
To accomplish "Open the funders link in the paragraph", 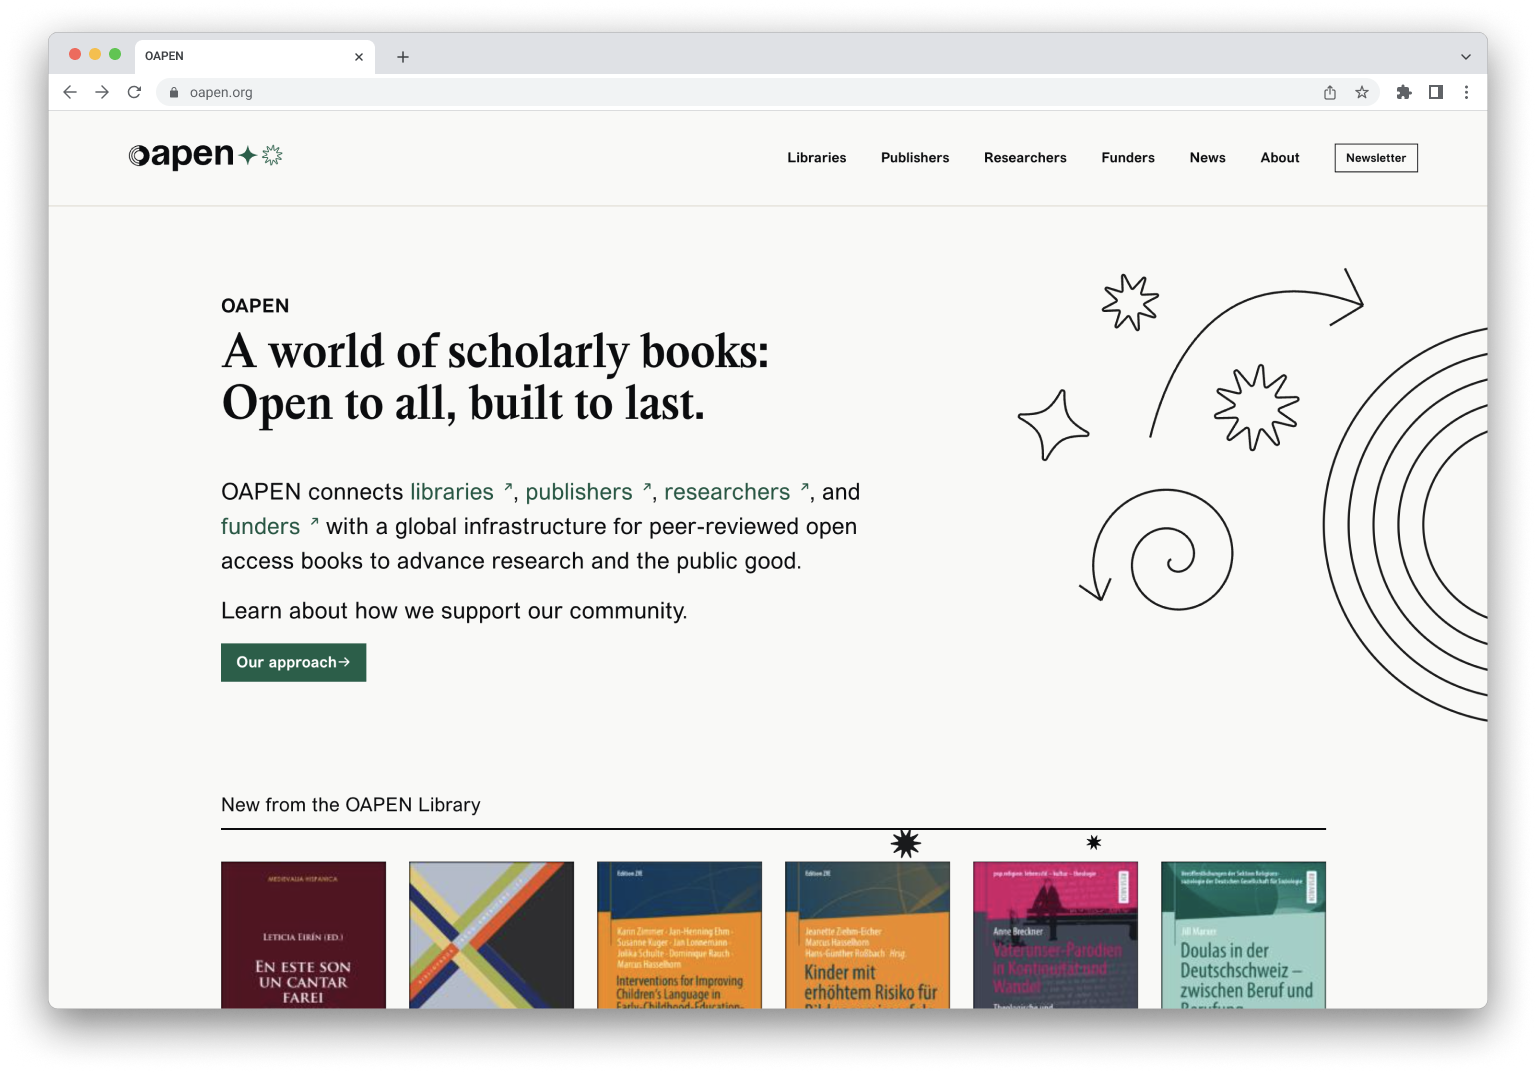I will 260,526.
